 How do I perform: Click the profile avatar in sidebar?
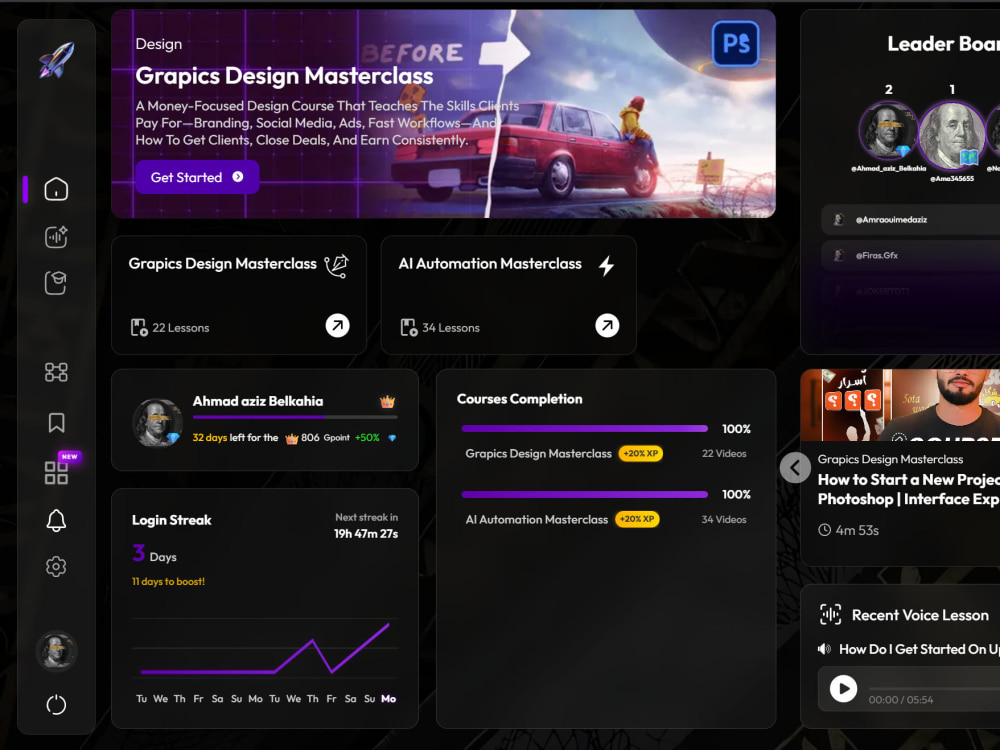coord(57,651)
